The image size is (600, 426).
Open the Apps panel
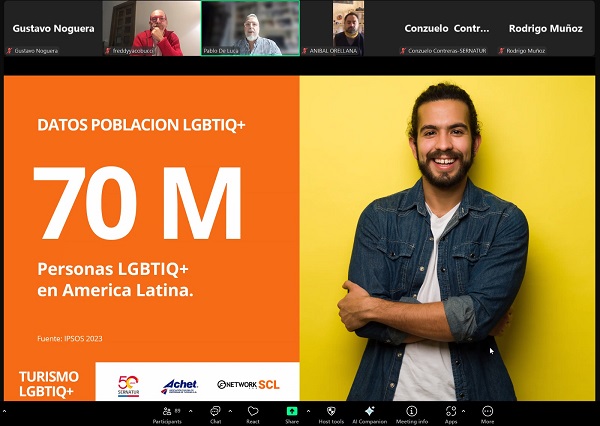tap(451, 412)
